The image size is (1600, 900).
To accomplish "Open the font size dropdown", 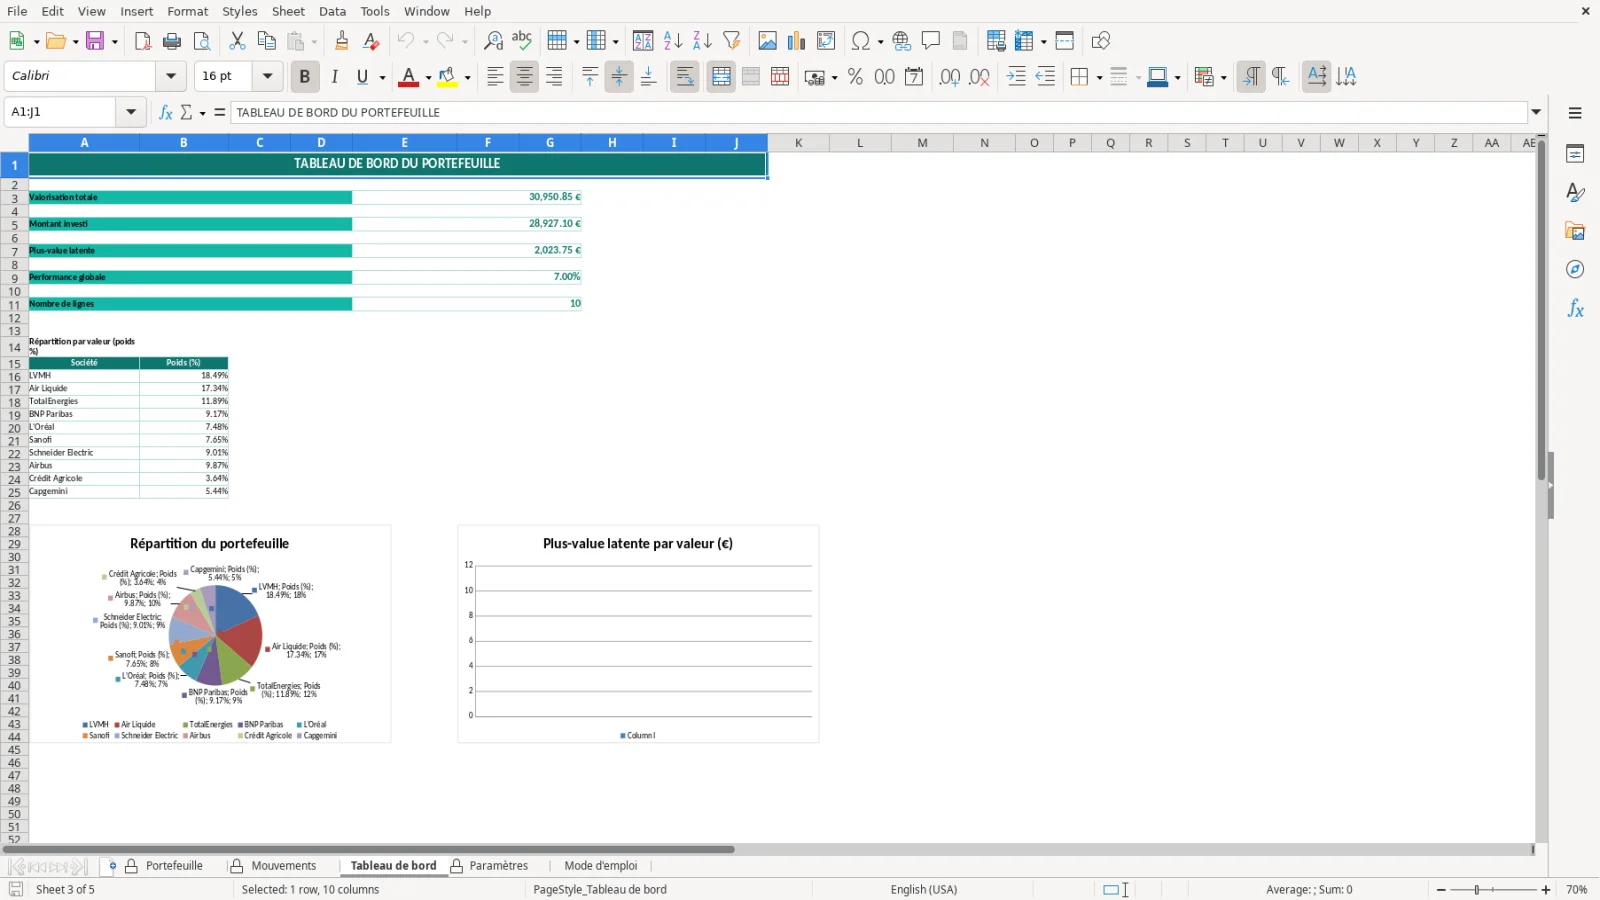I will [x=267, y=76].
